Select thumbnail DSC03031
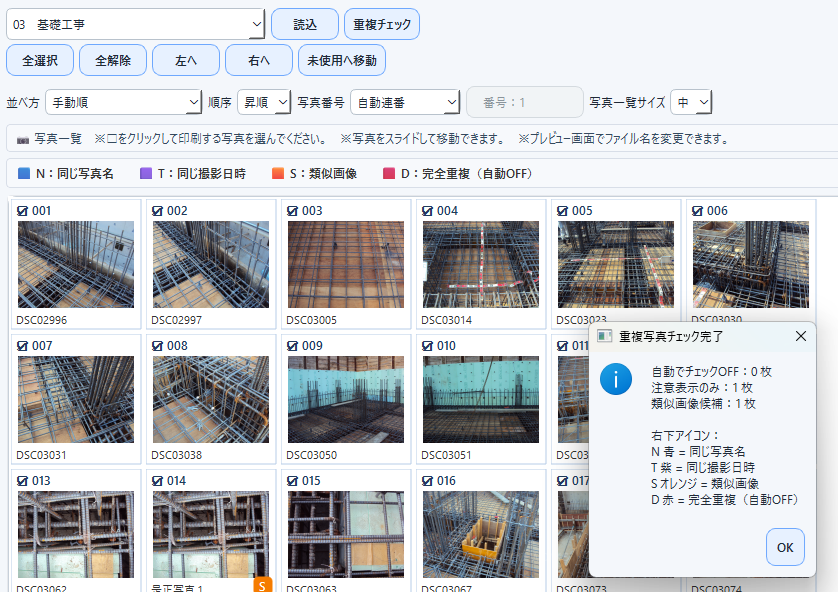Screen dimensions: 838x592 click(76, 400)
